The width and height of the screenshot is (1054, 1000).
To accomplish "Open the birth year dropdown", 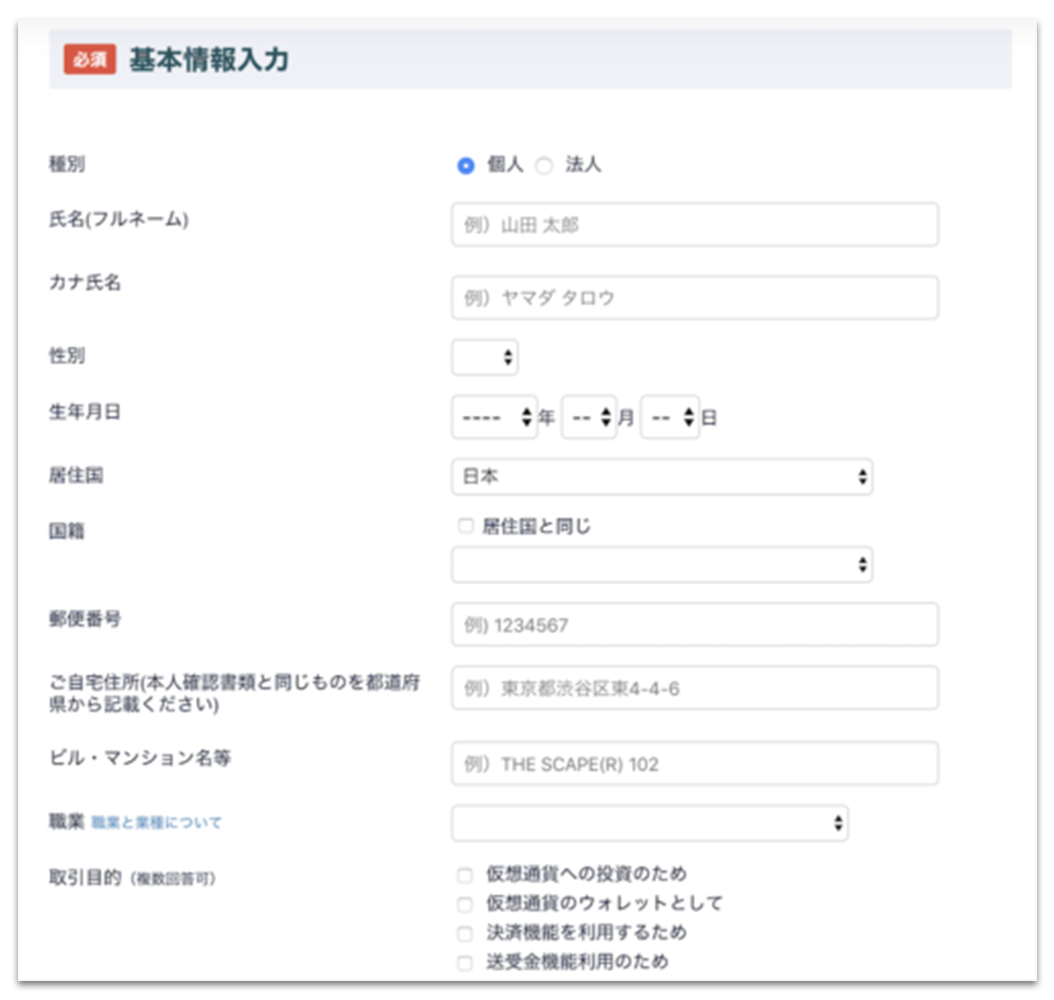I will tap(493, 417).
